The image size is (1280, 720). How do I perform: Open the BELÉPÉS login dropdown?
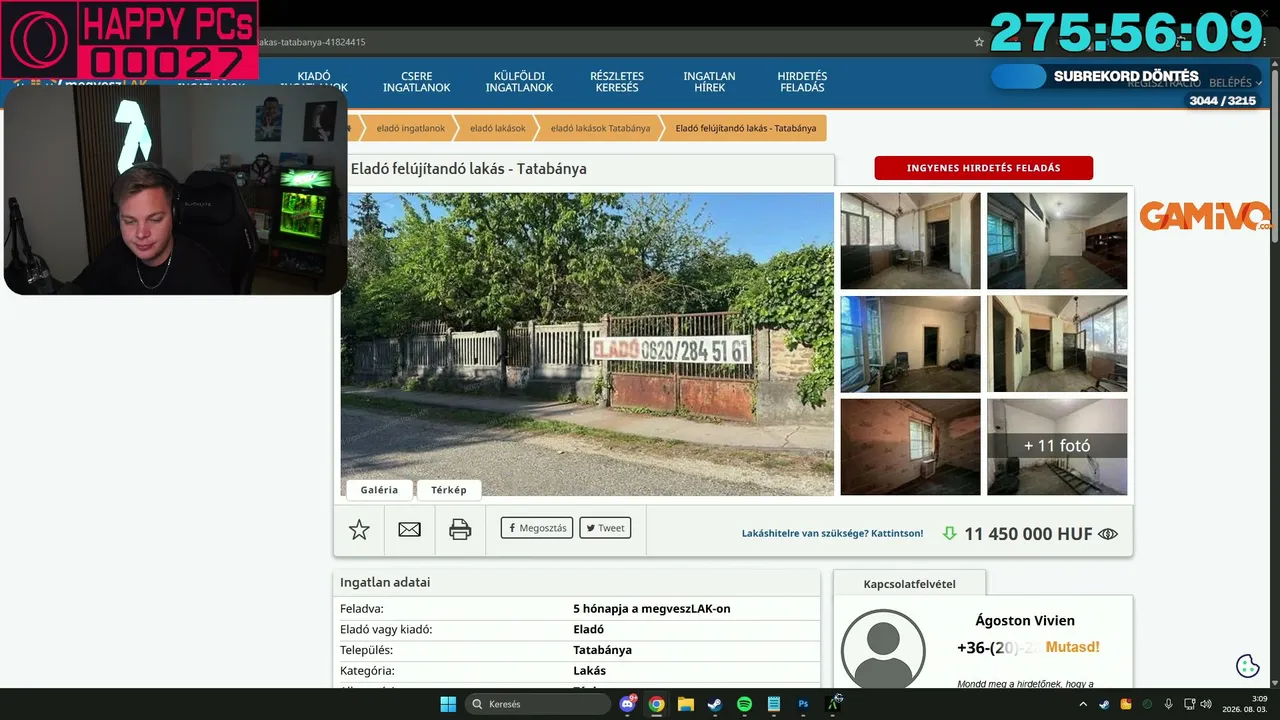click(1235, 83)
